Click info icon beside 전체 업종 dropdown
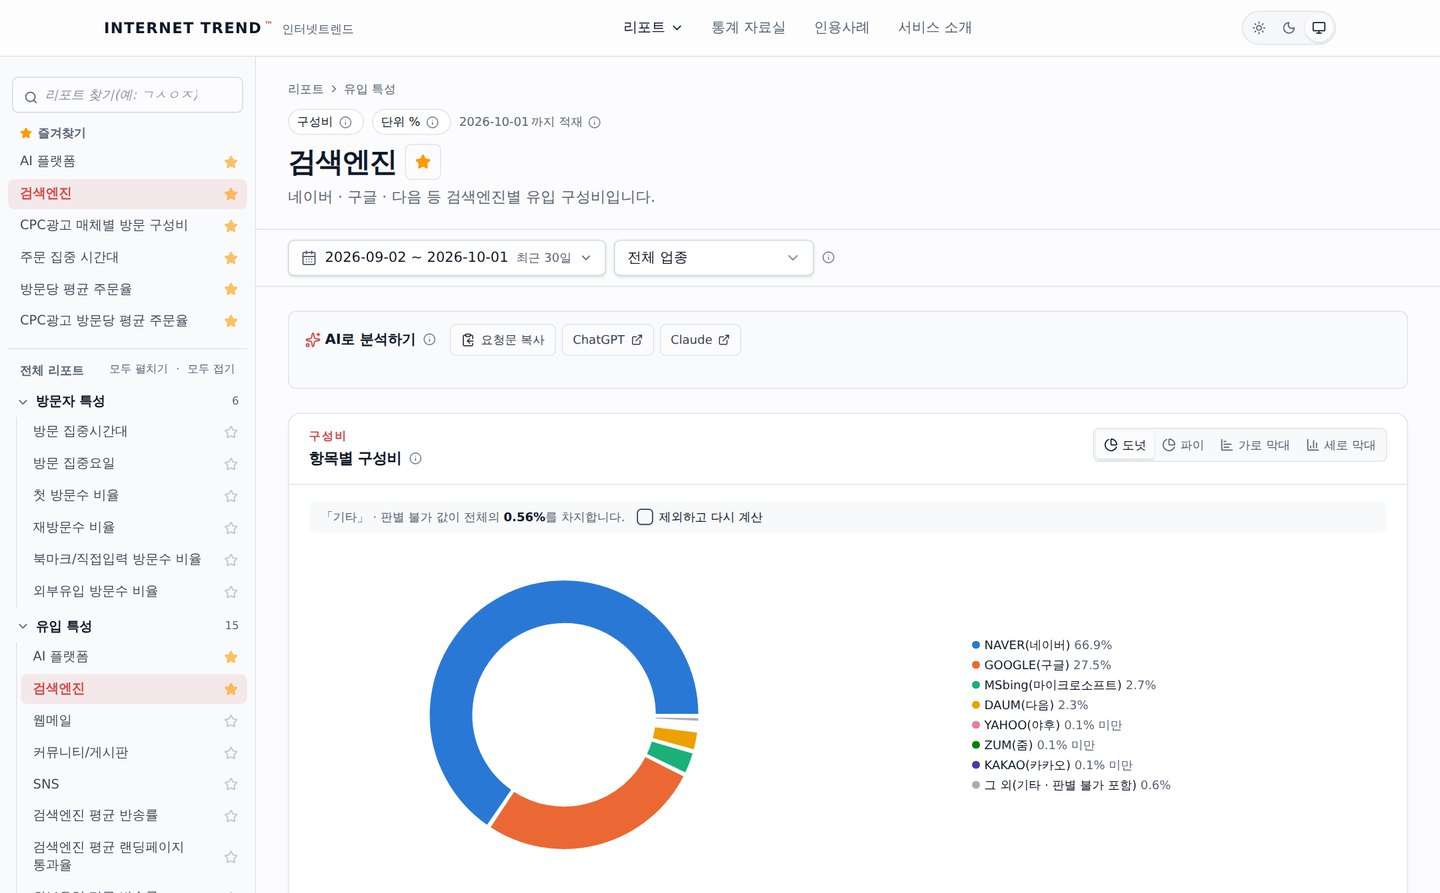Screen dimensions: 1440x893 [x=828, y=257]
